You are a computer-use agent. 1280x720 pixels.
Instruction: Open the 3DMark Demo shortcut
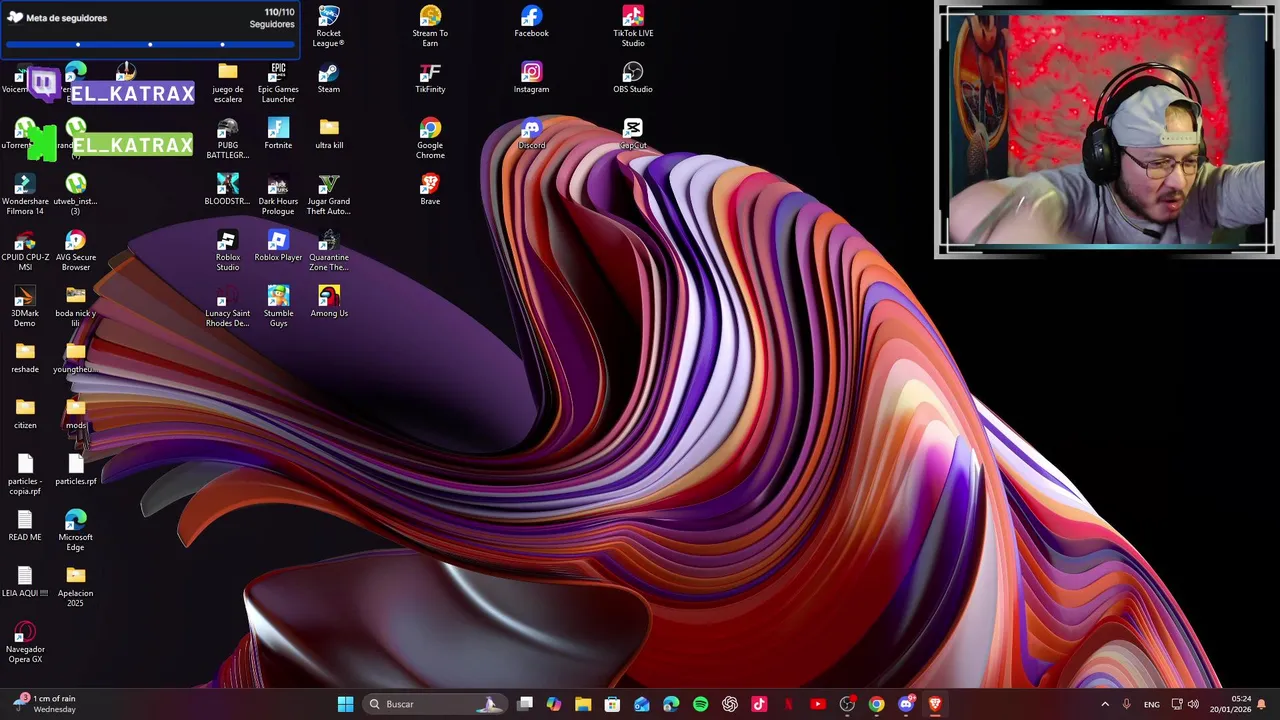coord(25,306)
